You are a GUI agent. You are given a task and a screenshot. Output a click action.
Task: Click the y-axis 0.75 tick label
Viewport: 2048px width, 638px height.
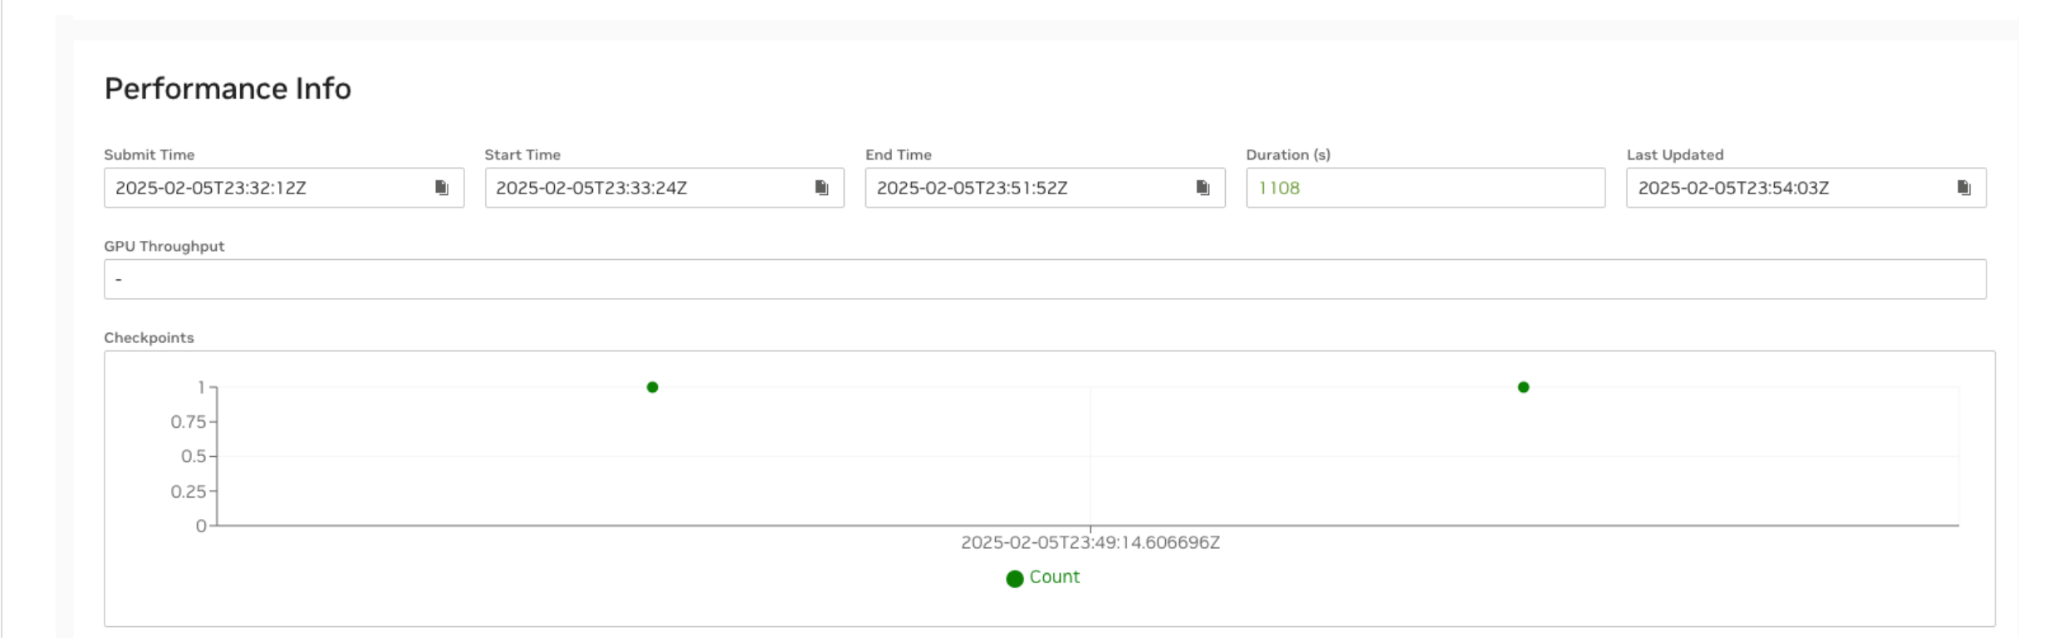[188, 422]
